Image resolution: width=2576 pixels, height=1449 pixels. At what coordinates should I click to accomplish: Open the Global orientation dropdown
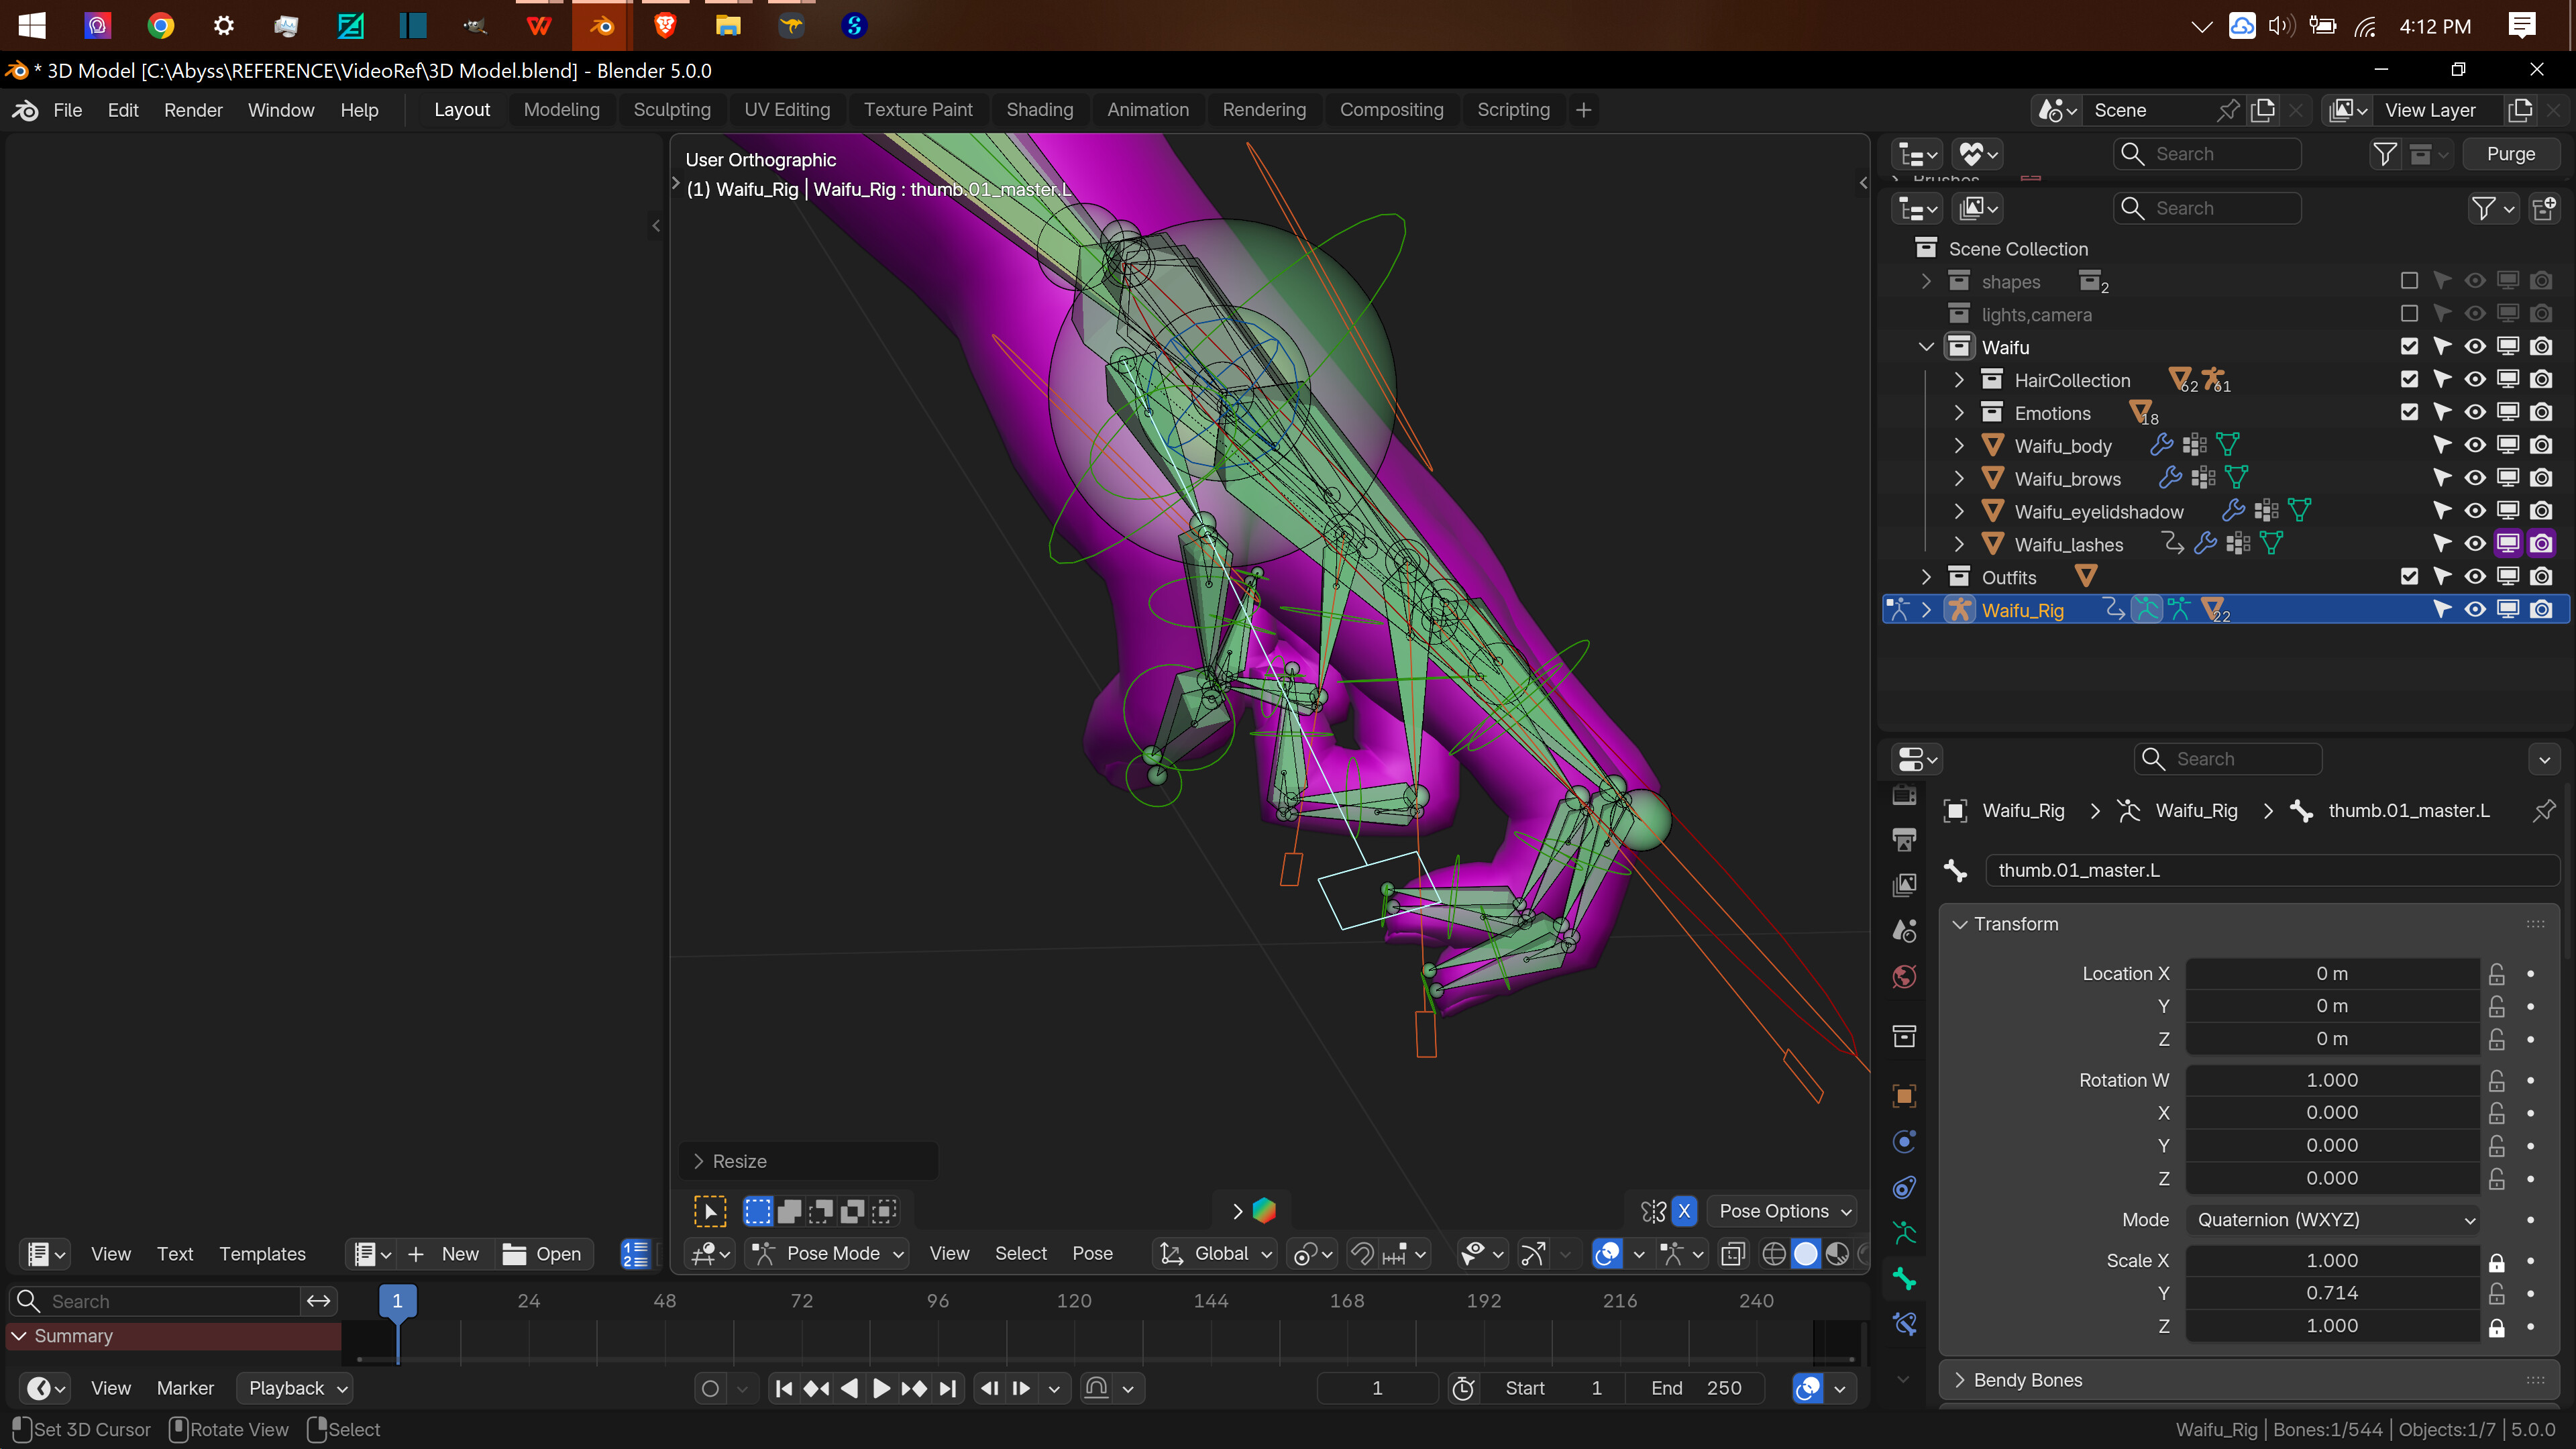point(1216,1253)
